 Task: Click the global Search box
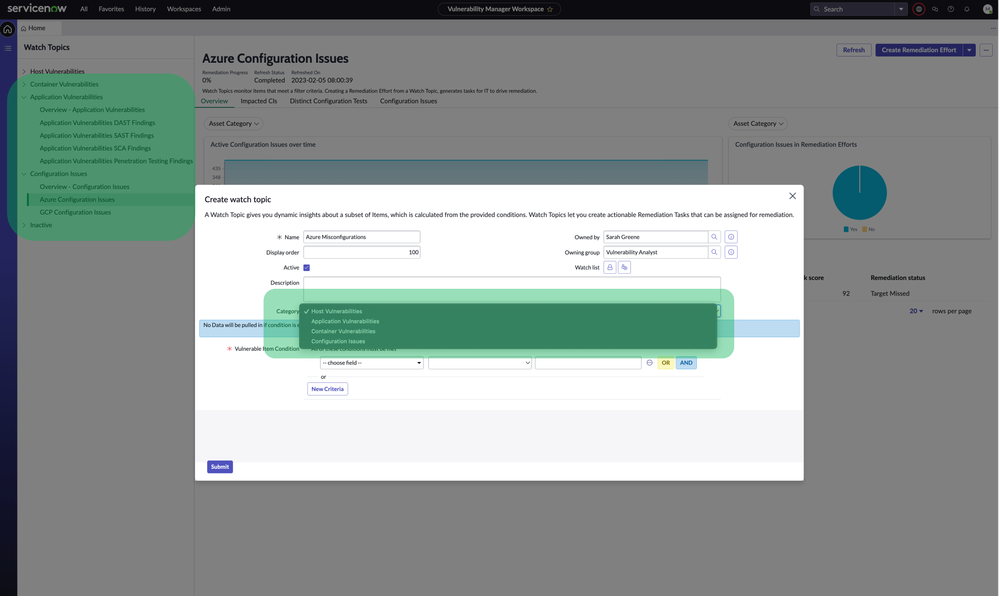852,9
